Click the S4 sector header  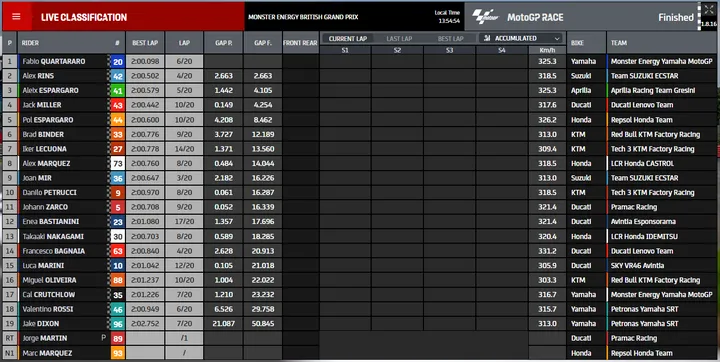tap(501, 50)
